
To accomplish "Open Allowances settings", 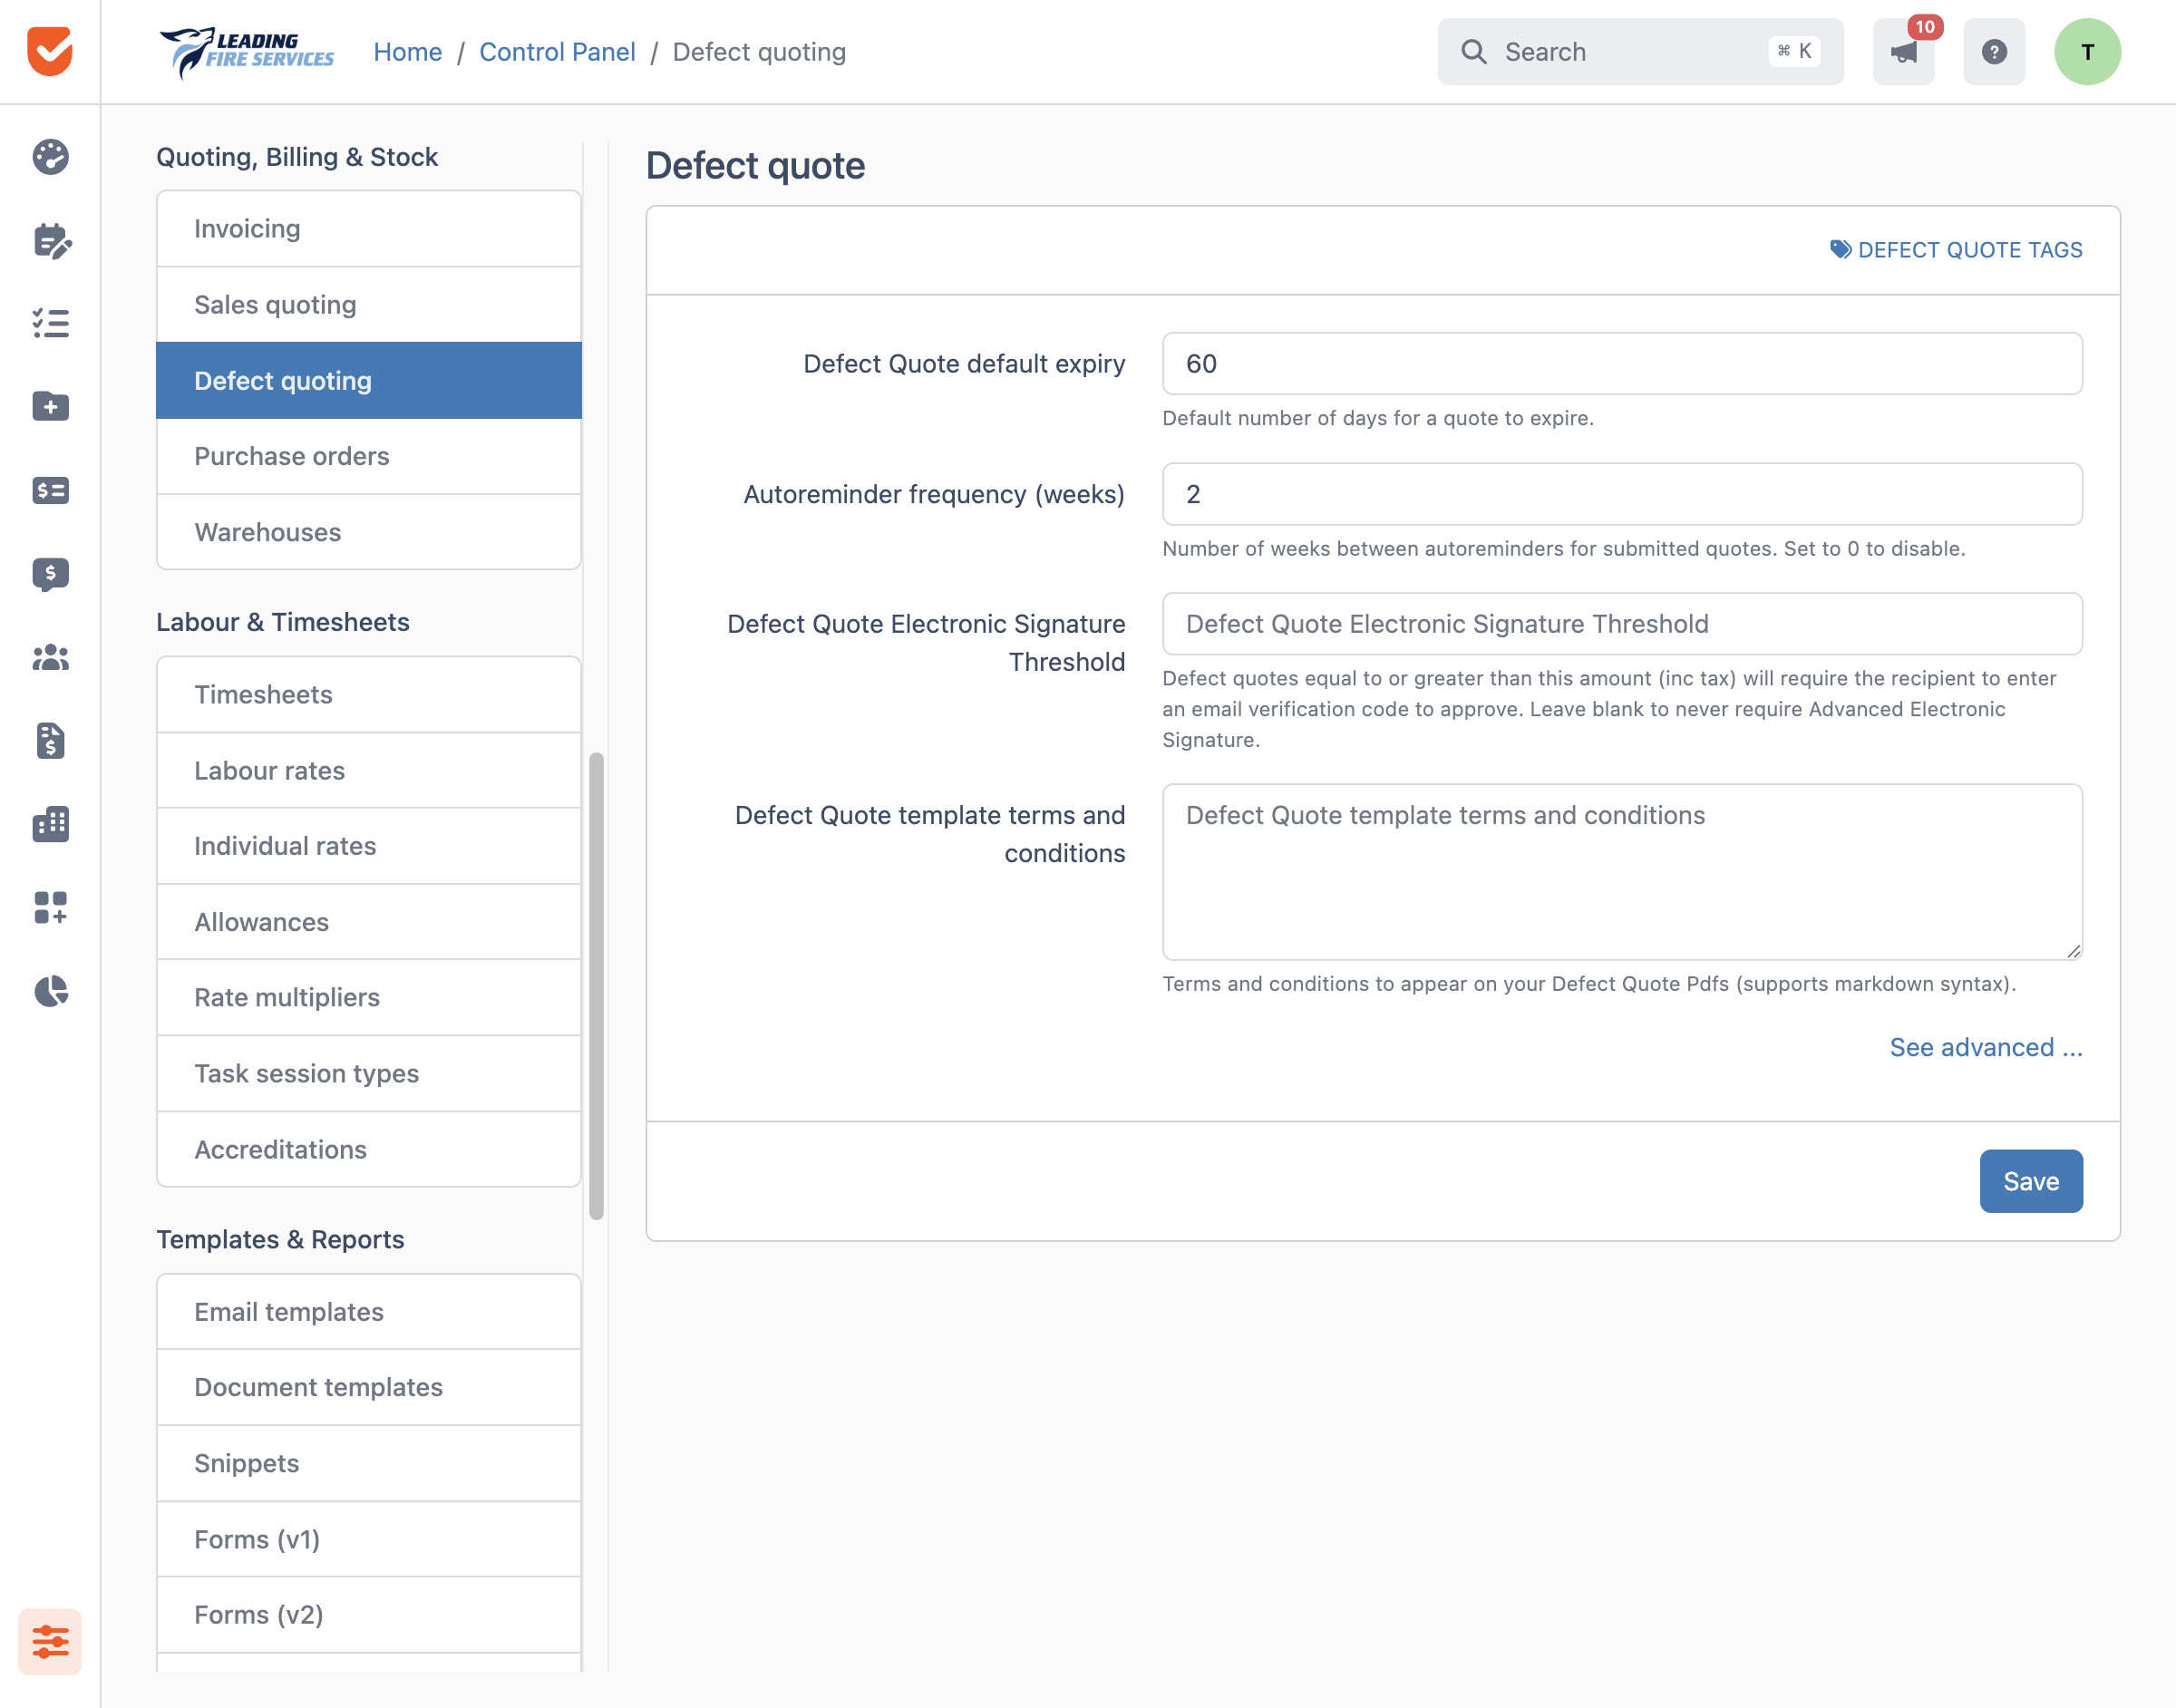I will coord(369,922).
